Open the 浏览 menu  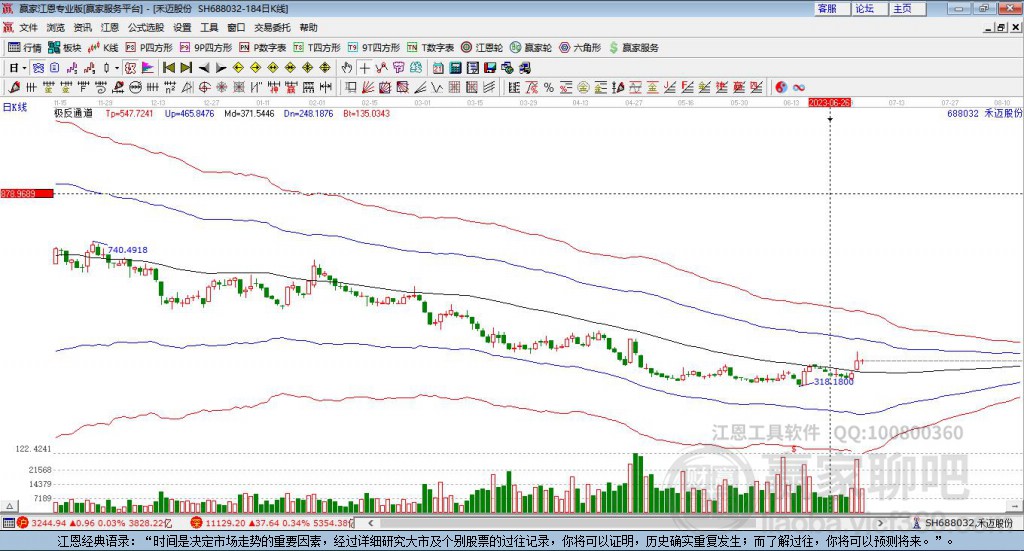point(56,27)
